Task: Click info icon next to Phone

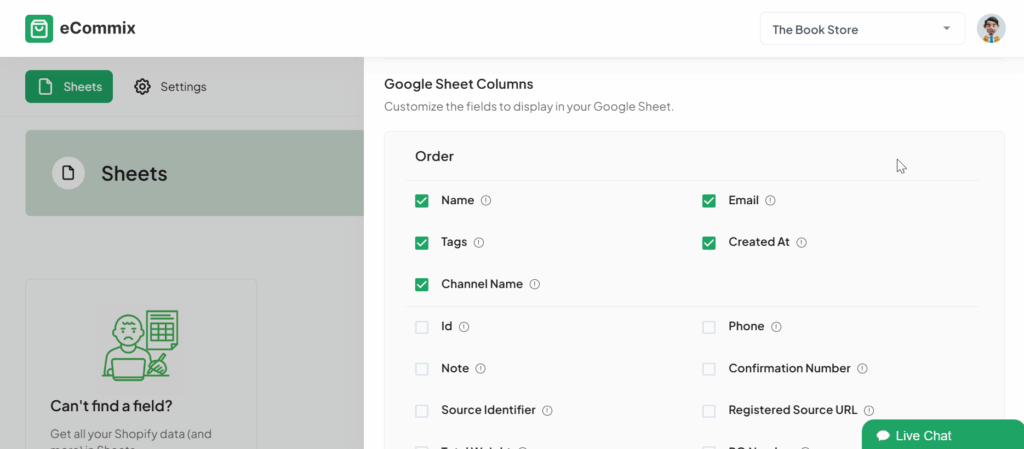Action: [776, 326]
